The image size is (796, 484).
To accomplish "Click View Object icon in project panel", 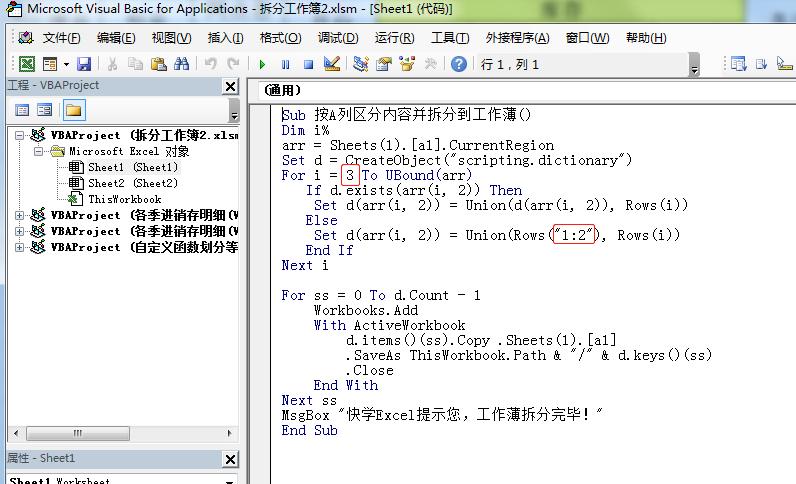I will (x=45, y=109).
